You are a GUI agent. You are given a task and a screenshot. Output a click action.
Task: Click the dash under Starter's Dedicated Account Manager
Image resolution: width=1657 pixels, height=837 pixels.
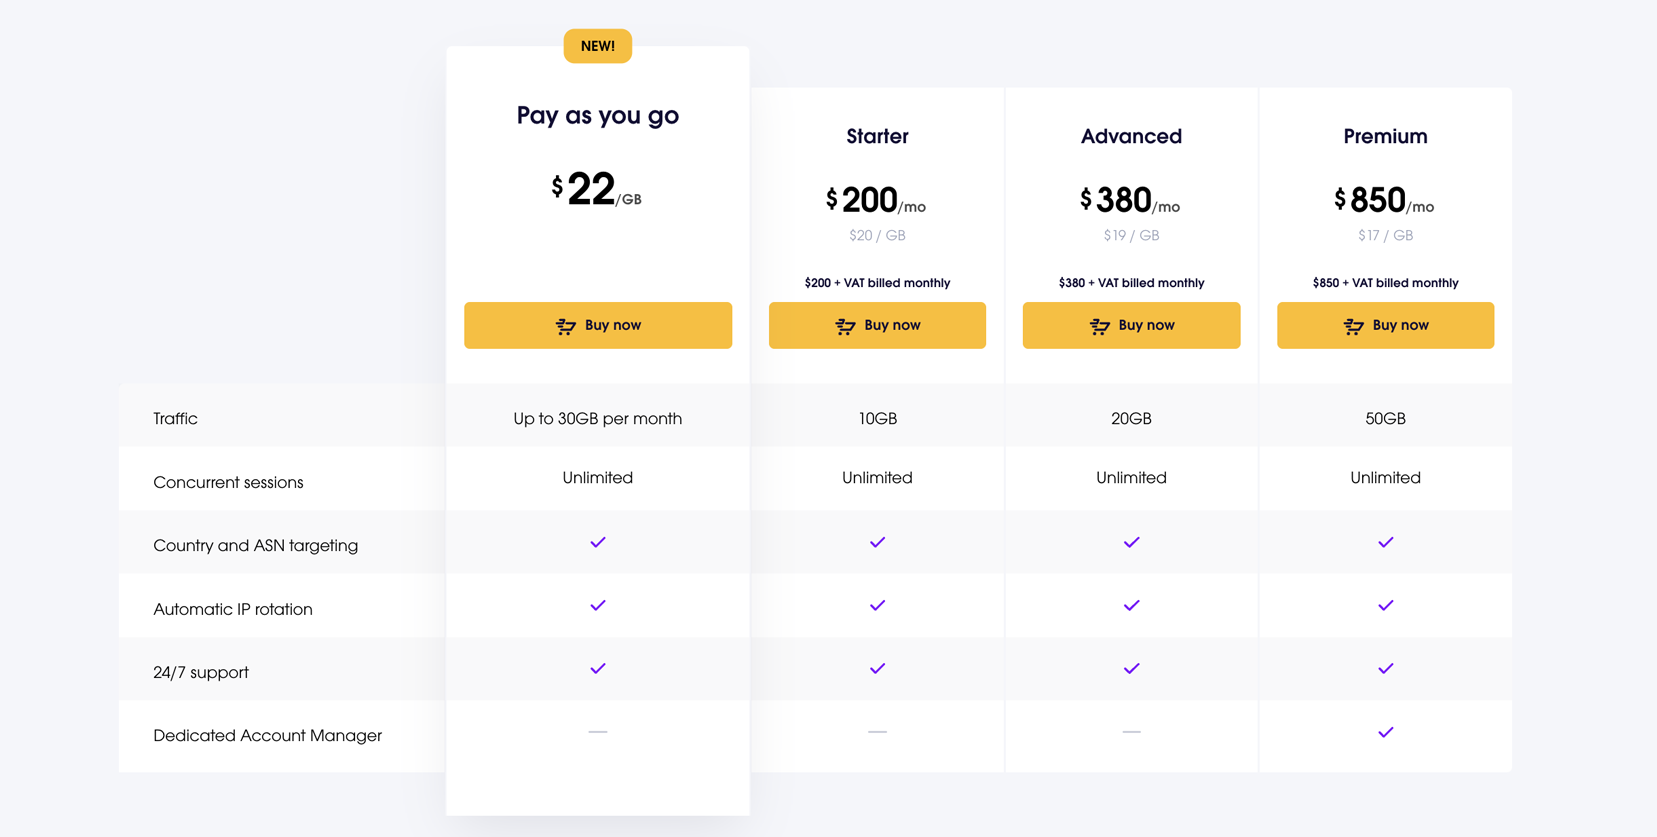click(877, 732)
